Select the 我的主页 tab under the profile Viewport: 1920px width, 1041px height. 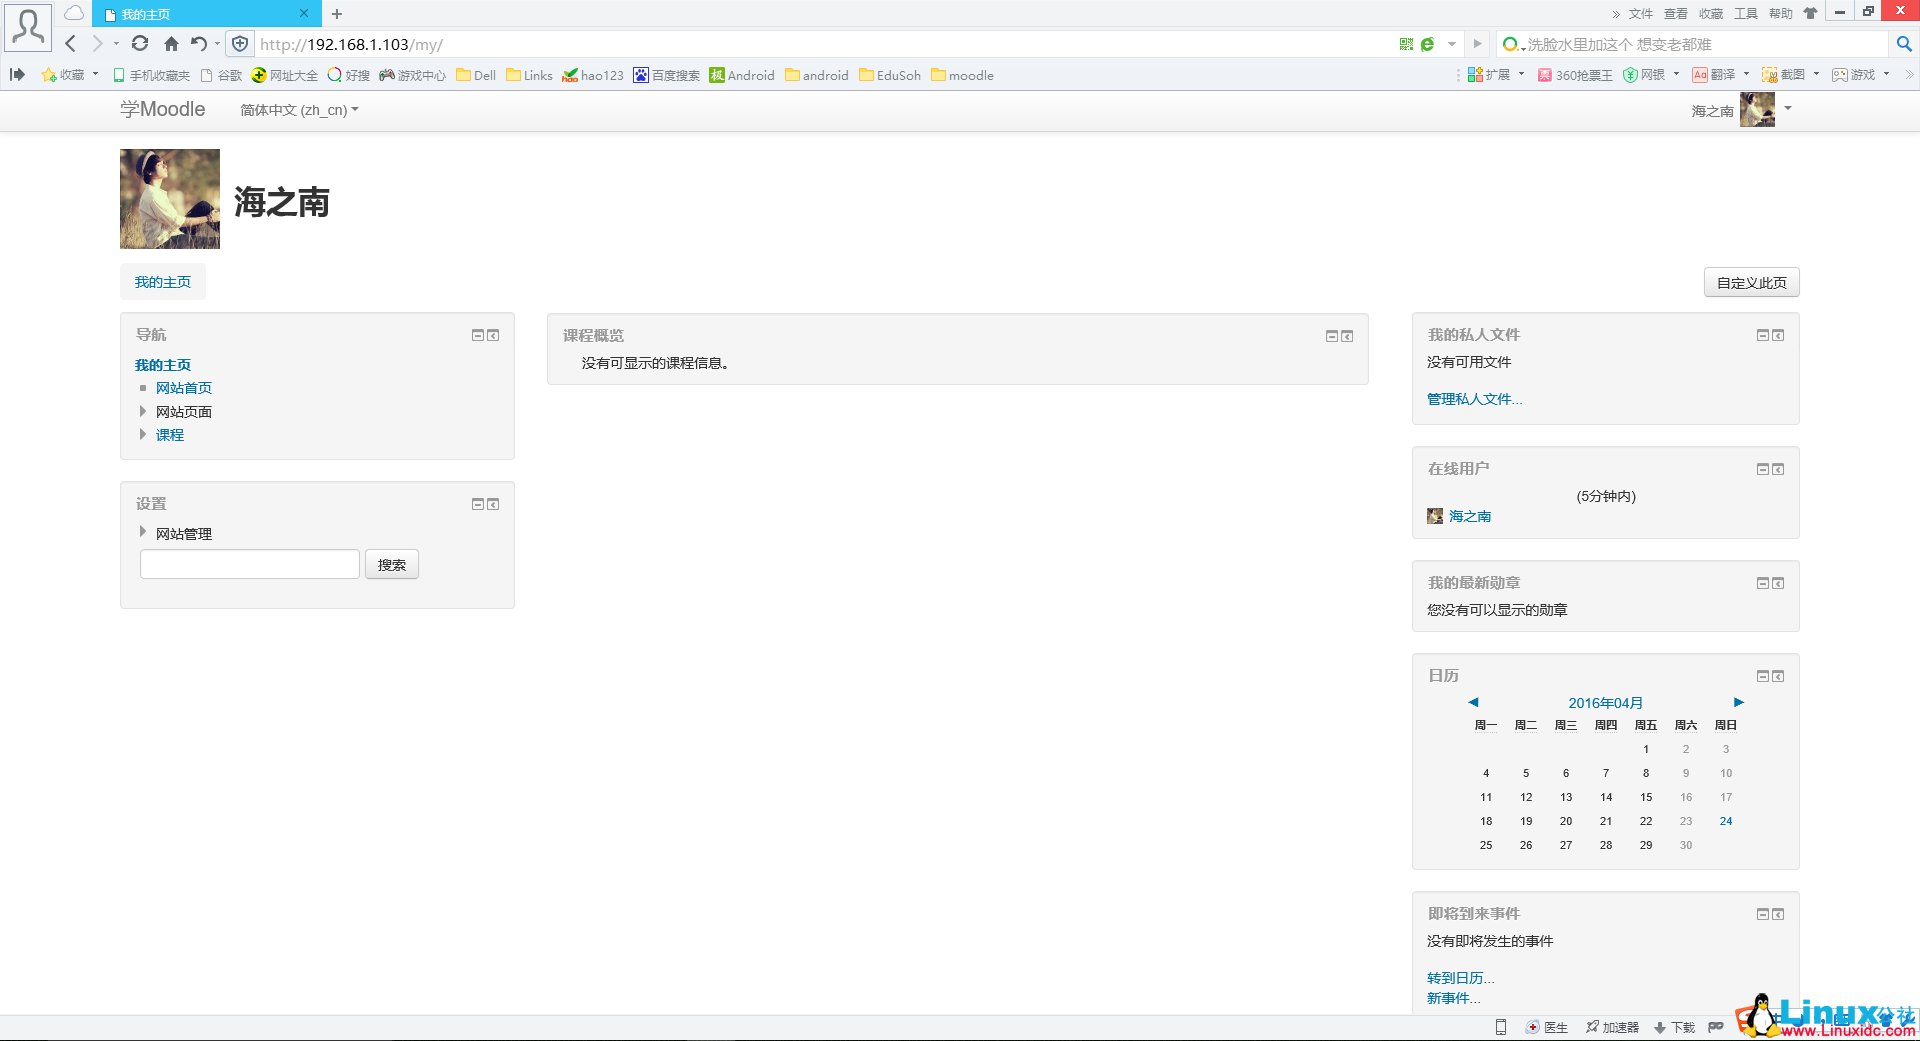pos(162,281)
